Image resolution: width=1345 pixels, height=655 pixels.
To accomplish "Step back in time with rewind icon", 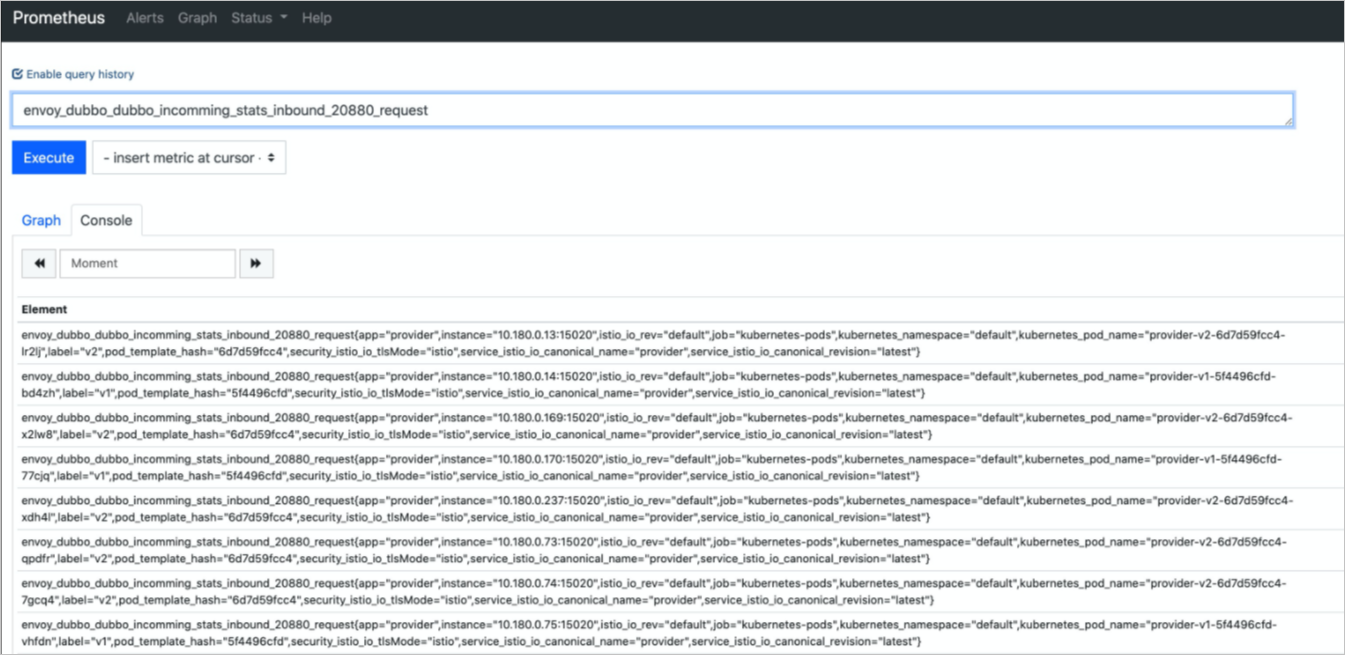I will point(40,263).
